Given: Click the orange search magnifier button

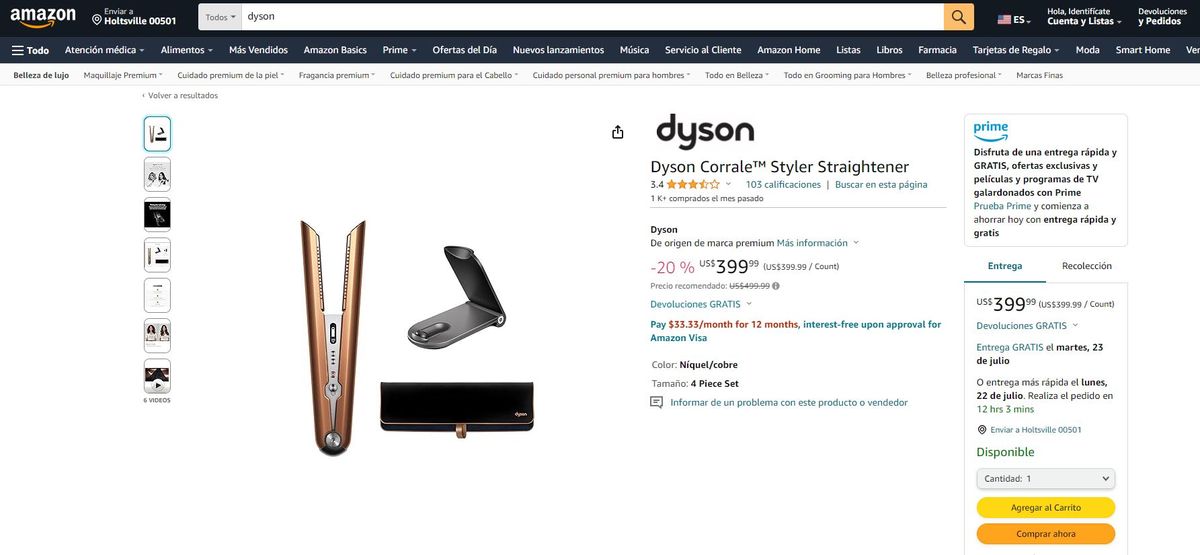Looking at the screenshot, I should (x=958, y=17).
